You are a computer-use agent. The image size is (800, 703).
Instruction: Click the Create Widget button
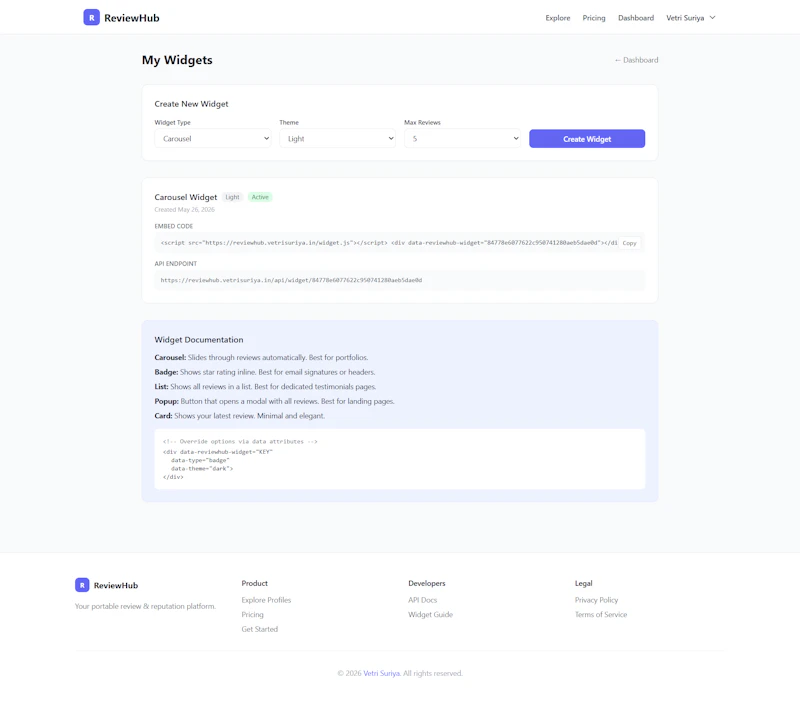tap(587, 139)
